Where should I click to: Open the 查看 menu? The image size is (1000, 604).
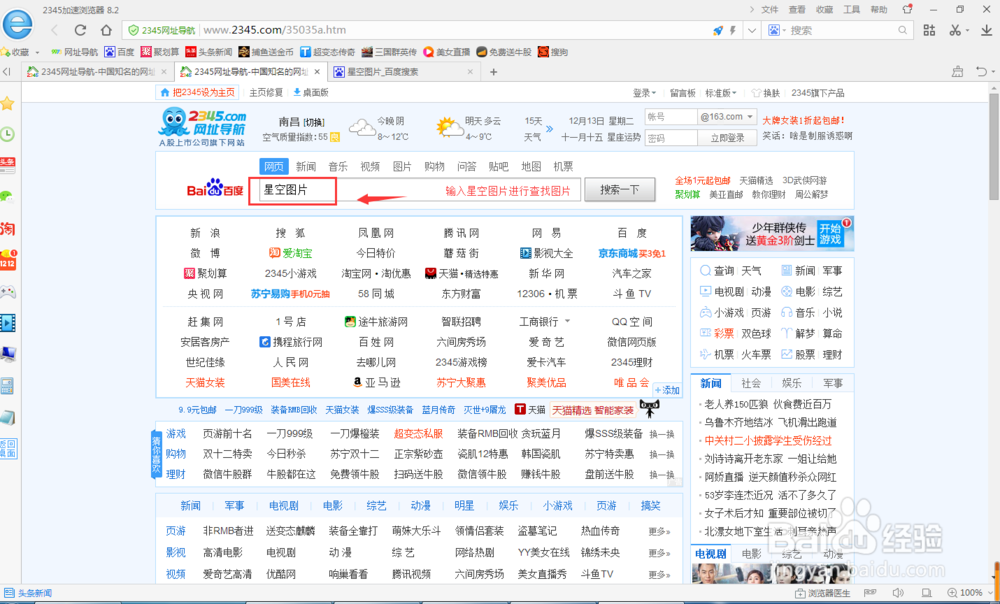797,9
